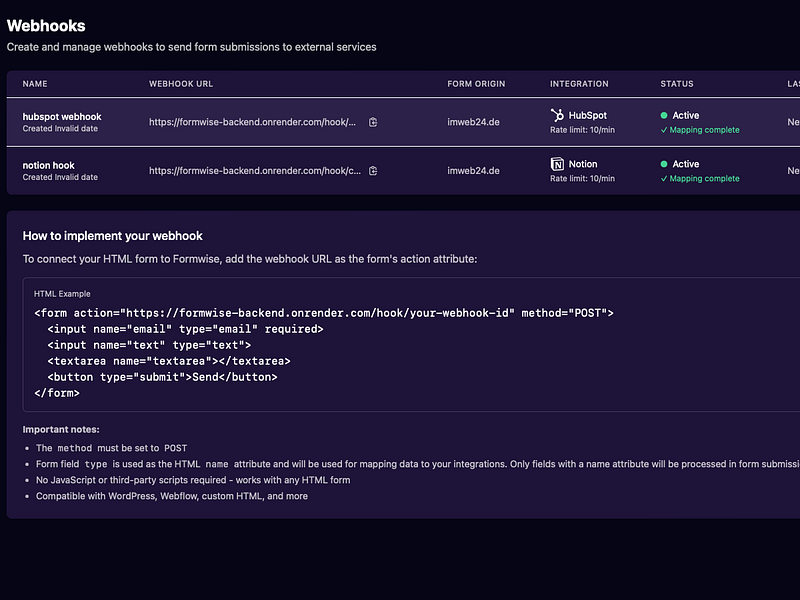Click the page subtitle about managing webhooks

pyautogui.click(x=191, y=47)
